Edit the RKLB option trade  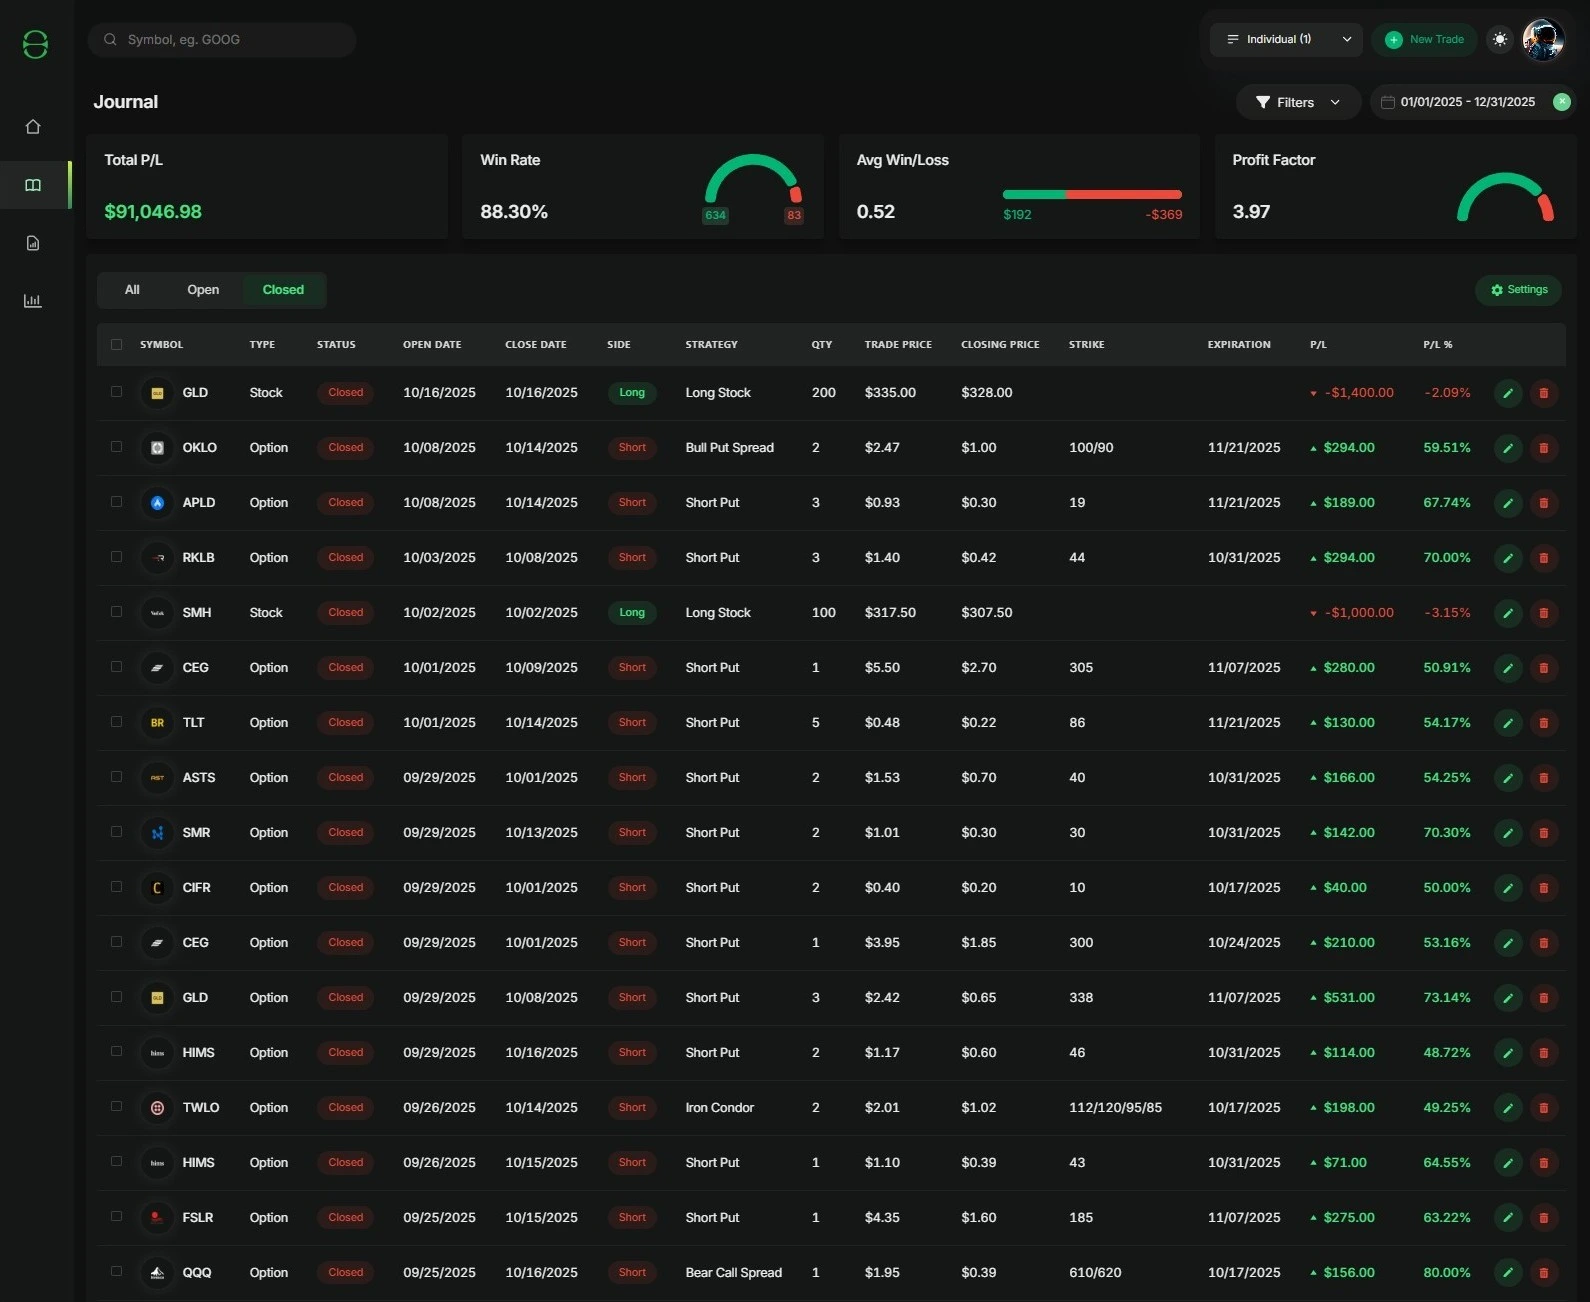click(1508, 558)
